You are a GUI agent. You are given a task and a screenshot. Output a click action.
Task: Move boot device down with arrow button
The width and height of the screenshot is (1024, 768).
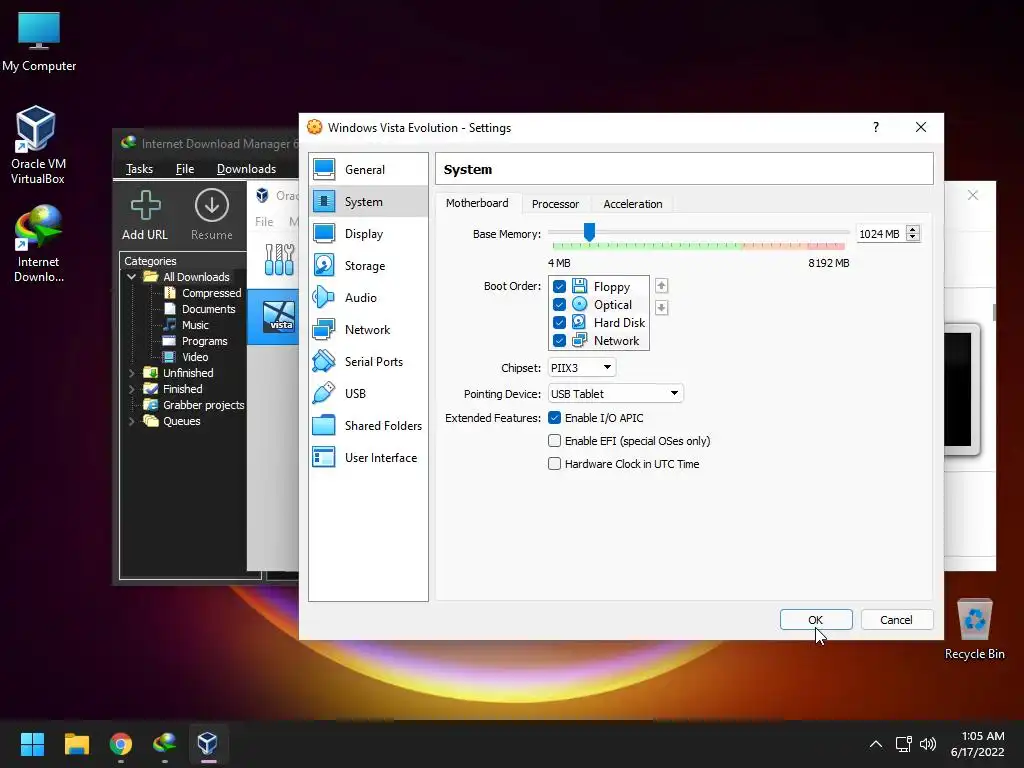click(x=661, y=308)
